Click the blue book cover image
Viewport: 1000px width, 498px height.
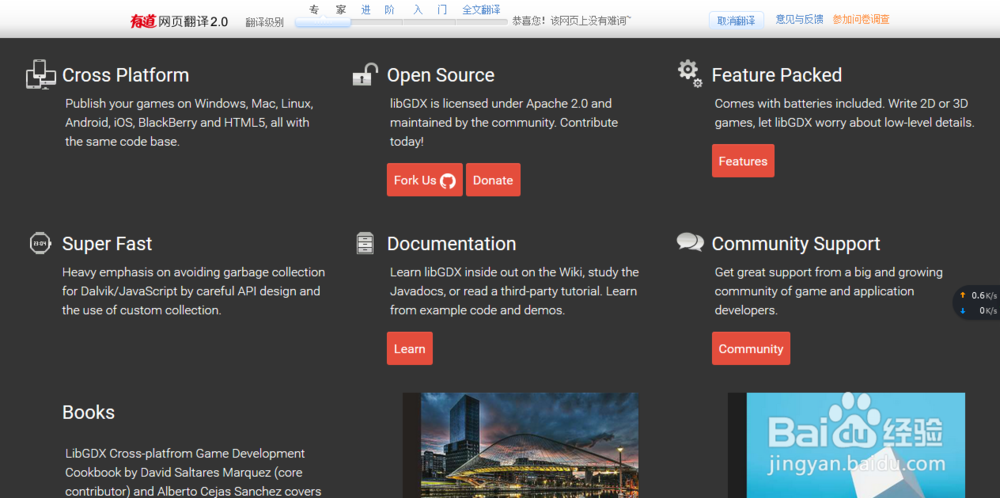[x=846, y=445]
